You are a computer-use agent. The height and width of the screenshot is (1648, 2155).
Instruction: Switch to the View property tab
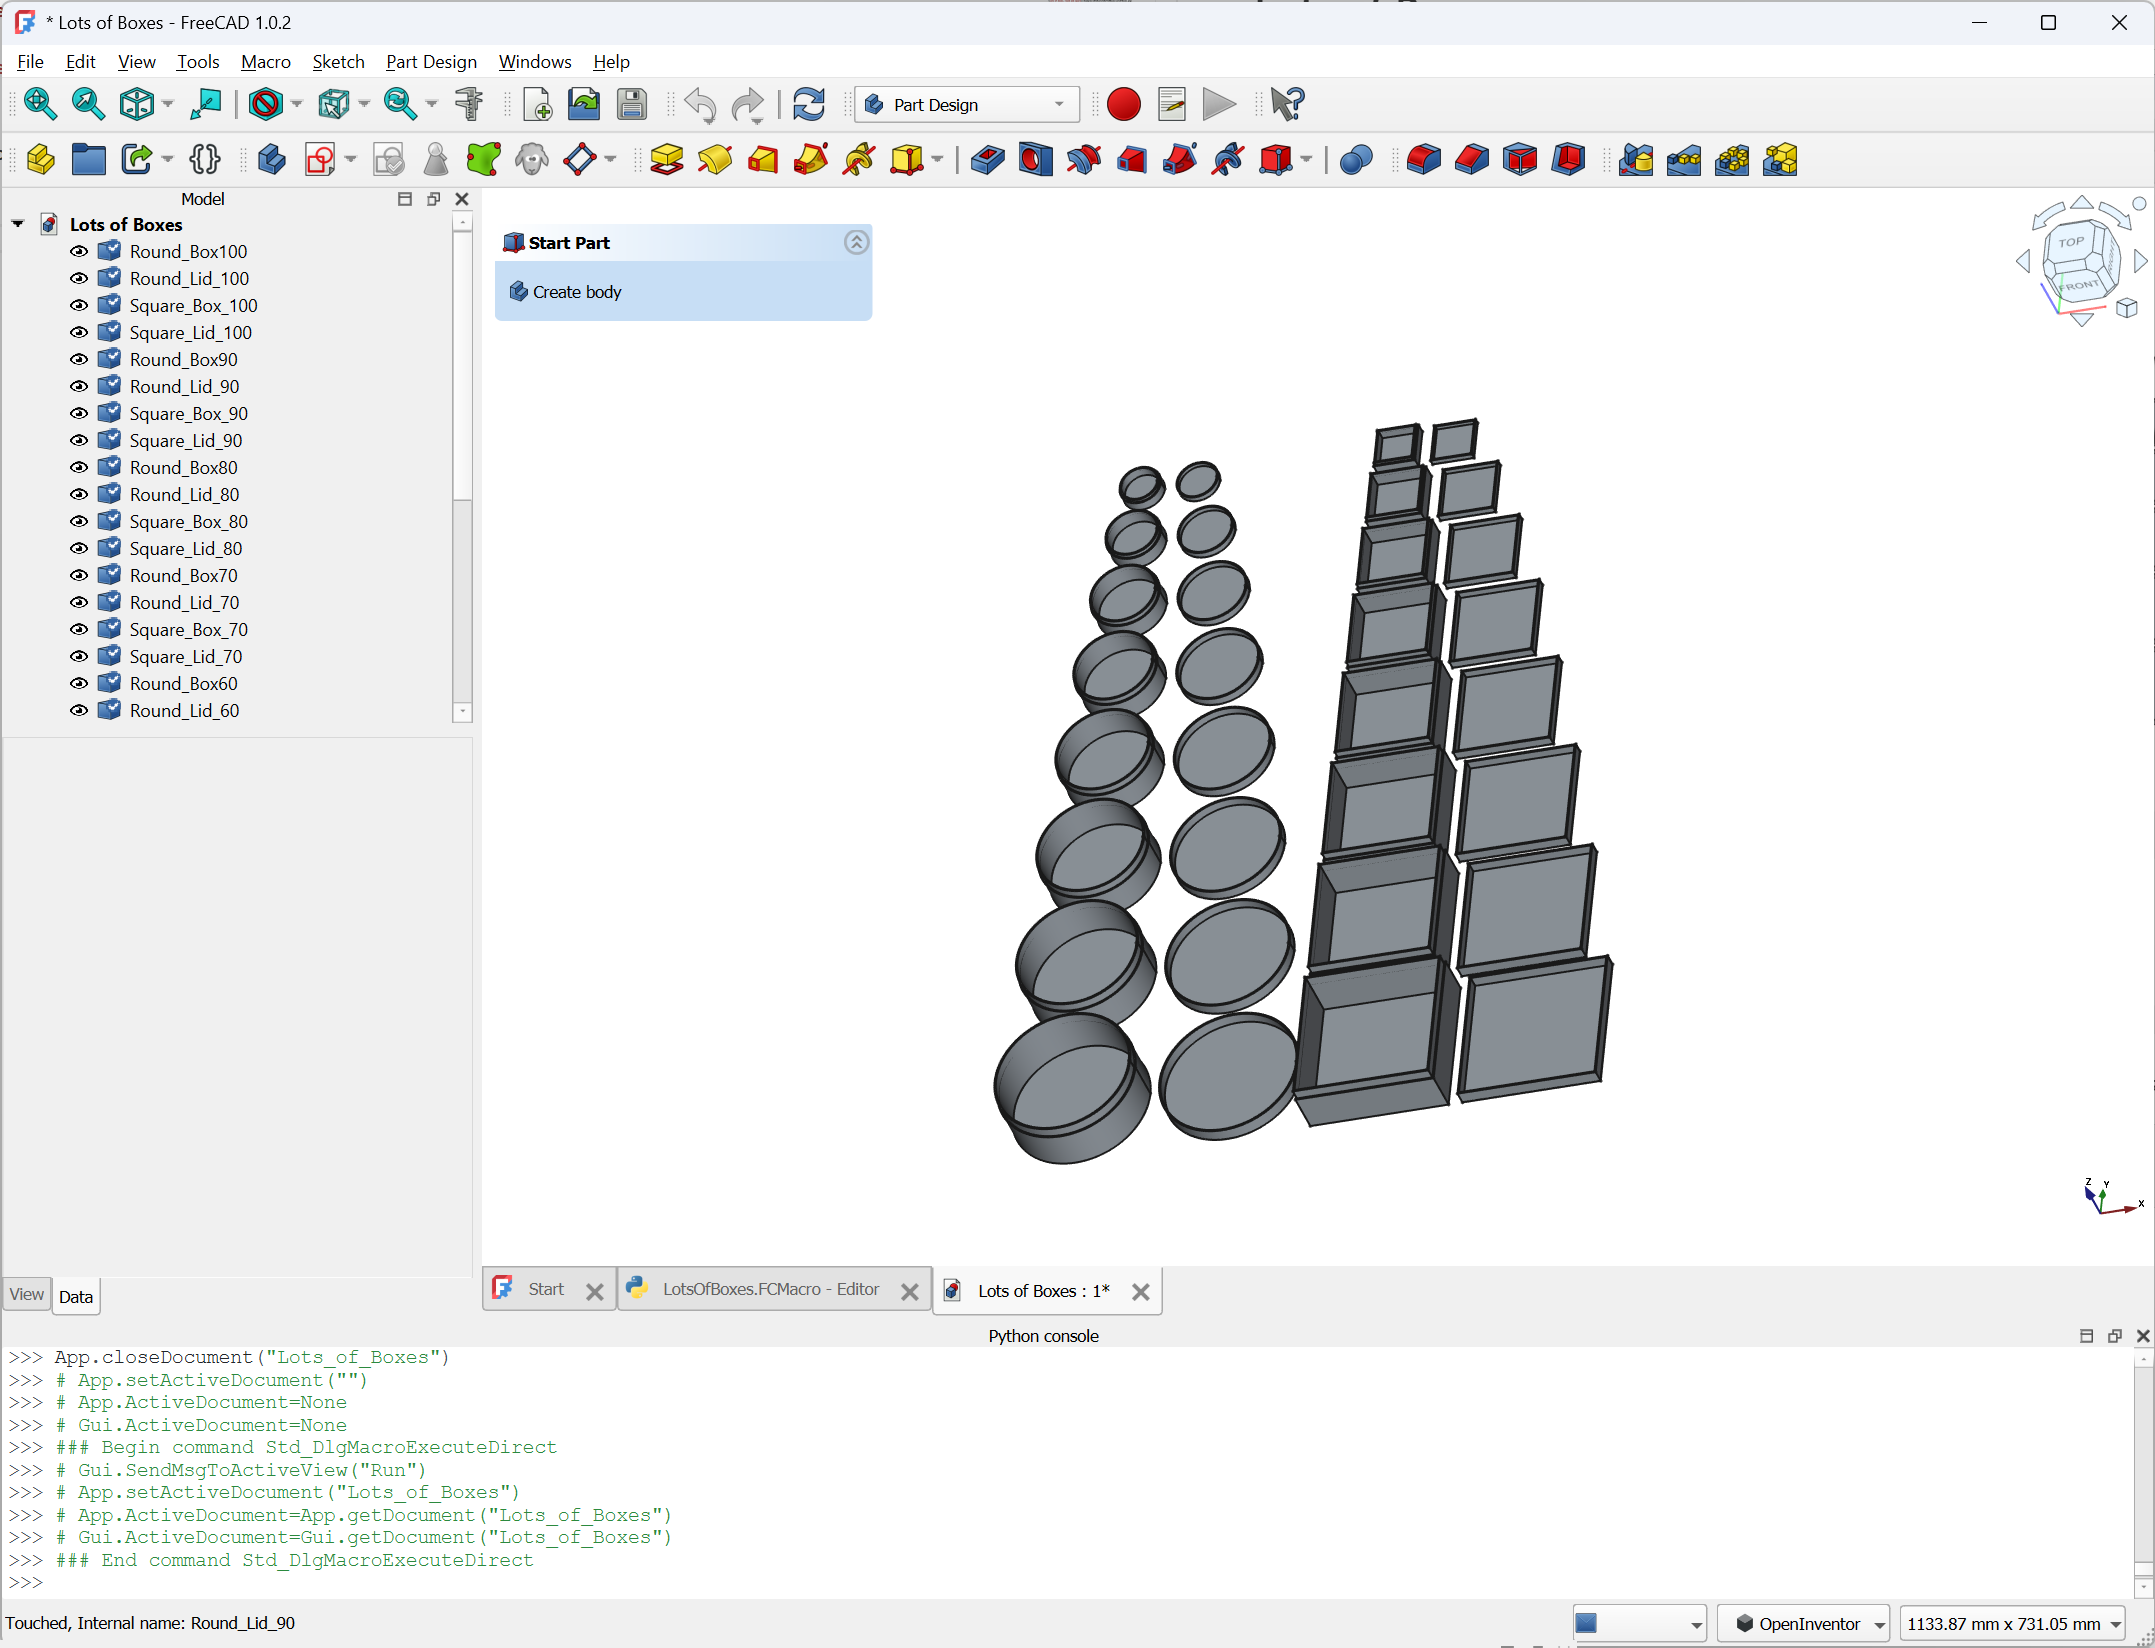point(26,1295)
